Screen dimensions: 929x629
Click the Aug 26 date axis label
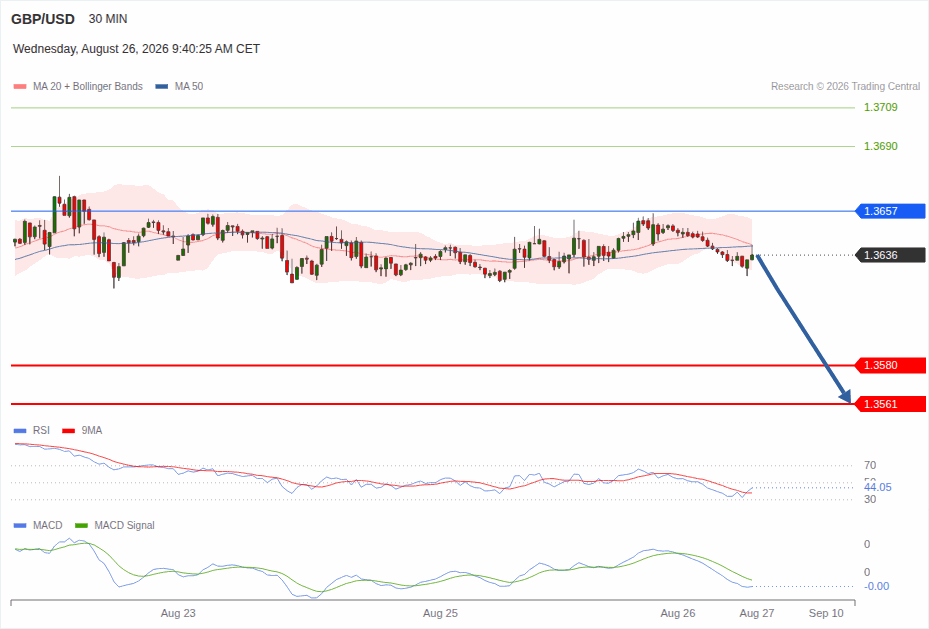(678, 614)
